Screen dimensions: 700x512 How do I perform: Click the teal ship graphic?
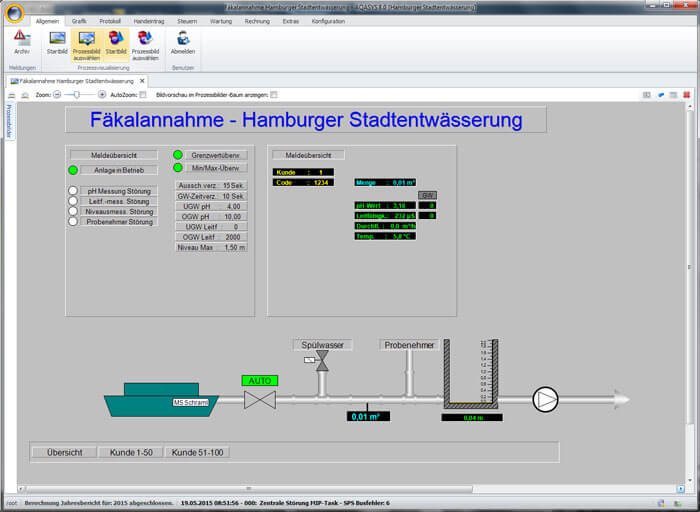coord(162,400)
